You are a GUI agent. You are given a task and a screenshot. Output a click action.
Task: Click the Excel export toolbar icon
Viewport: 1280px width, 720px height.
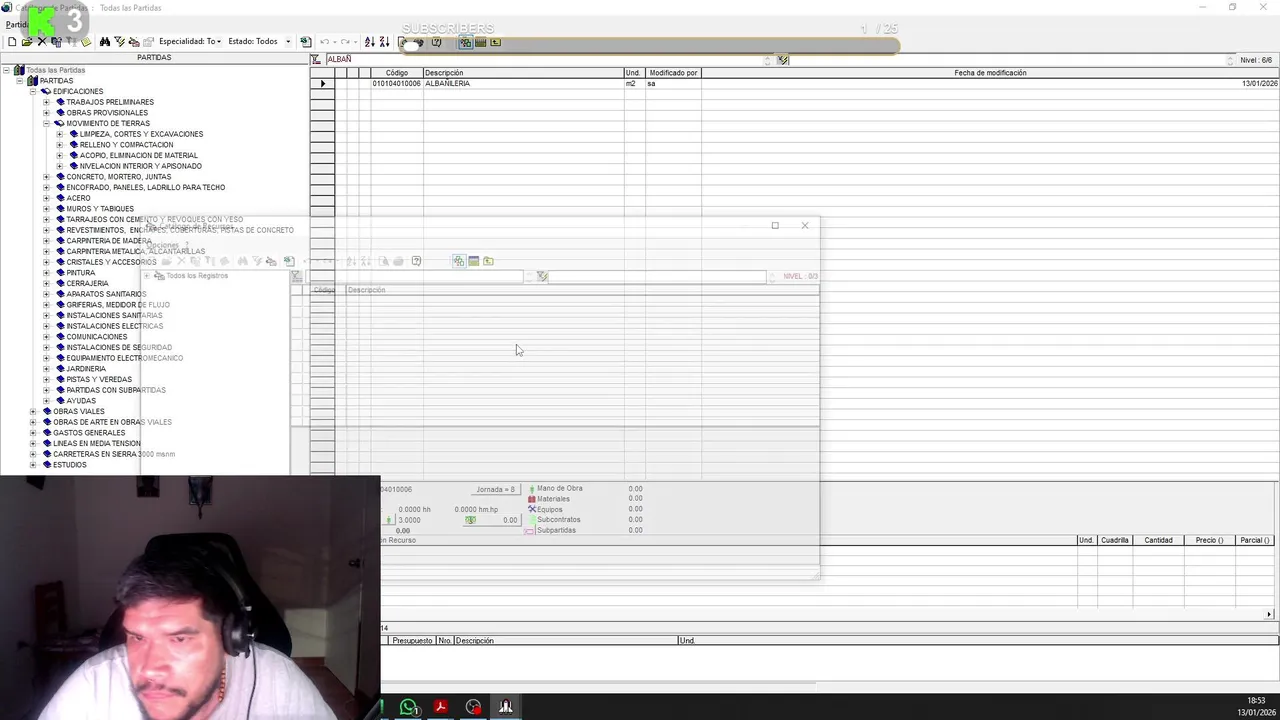pos(306,42)
